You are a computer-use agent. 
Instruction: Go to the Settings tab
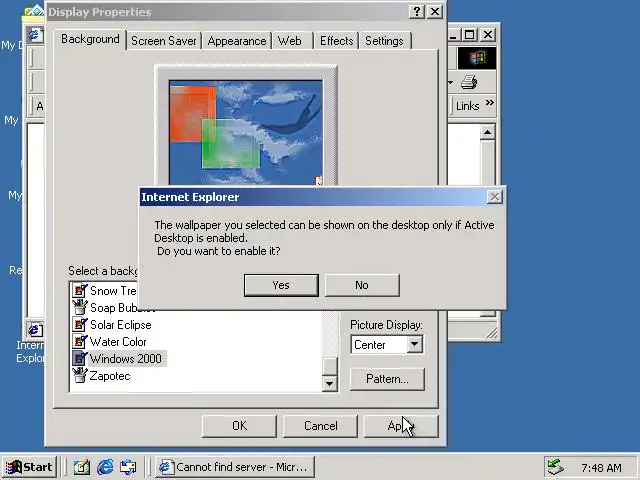pos(384,41)
